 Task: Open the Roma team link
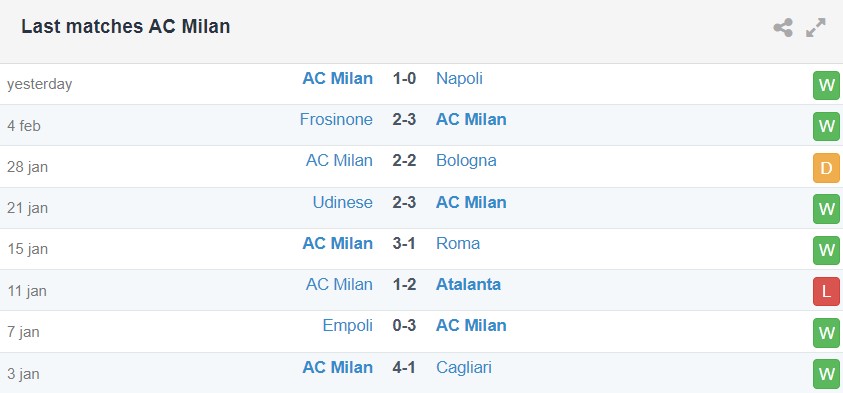tap(458, 244)
